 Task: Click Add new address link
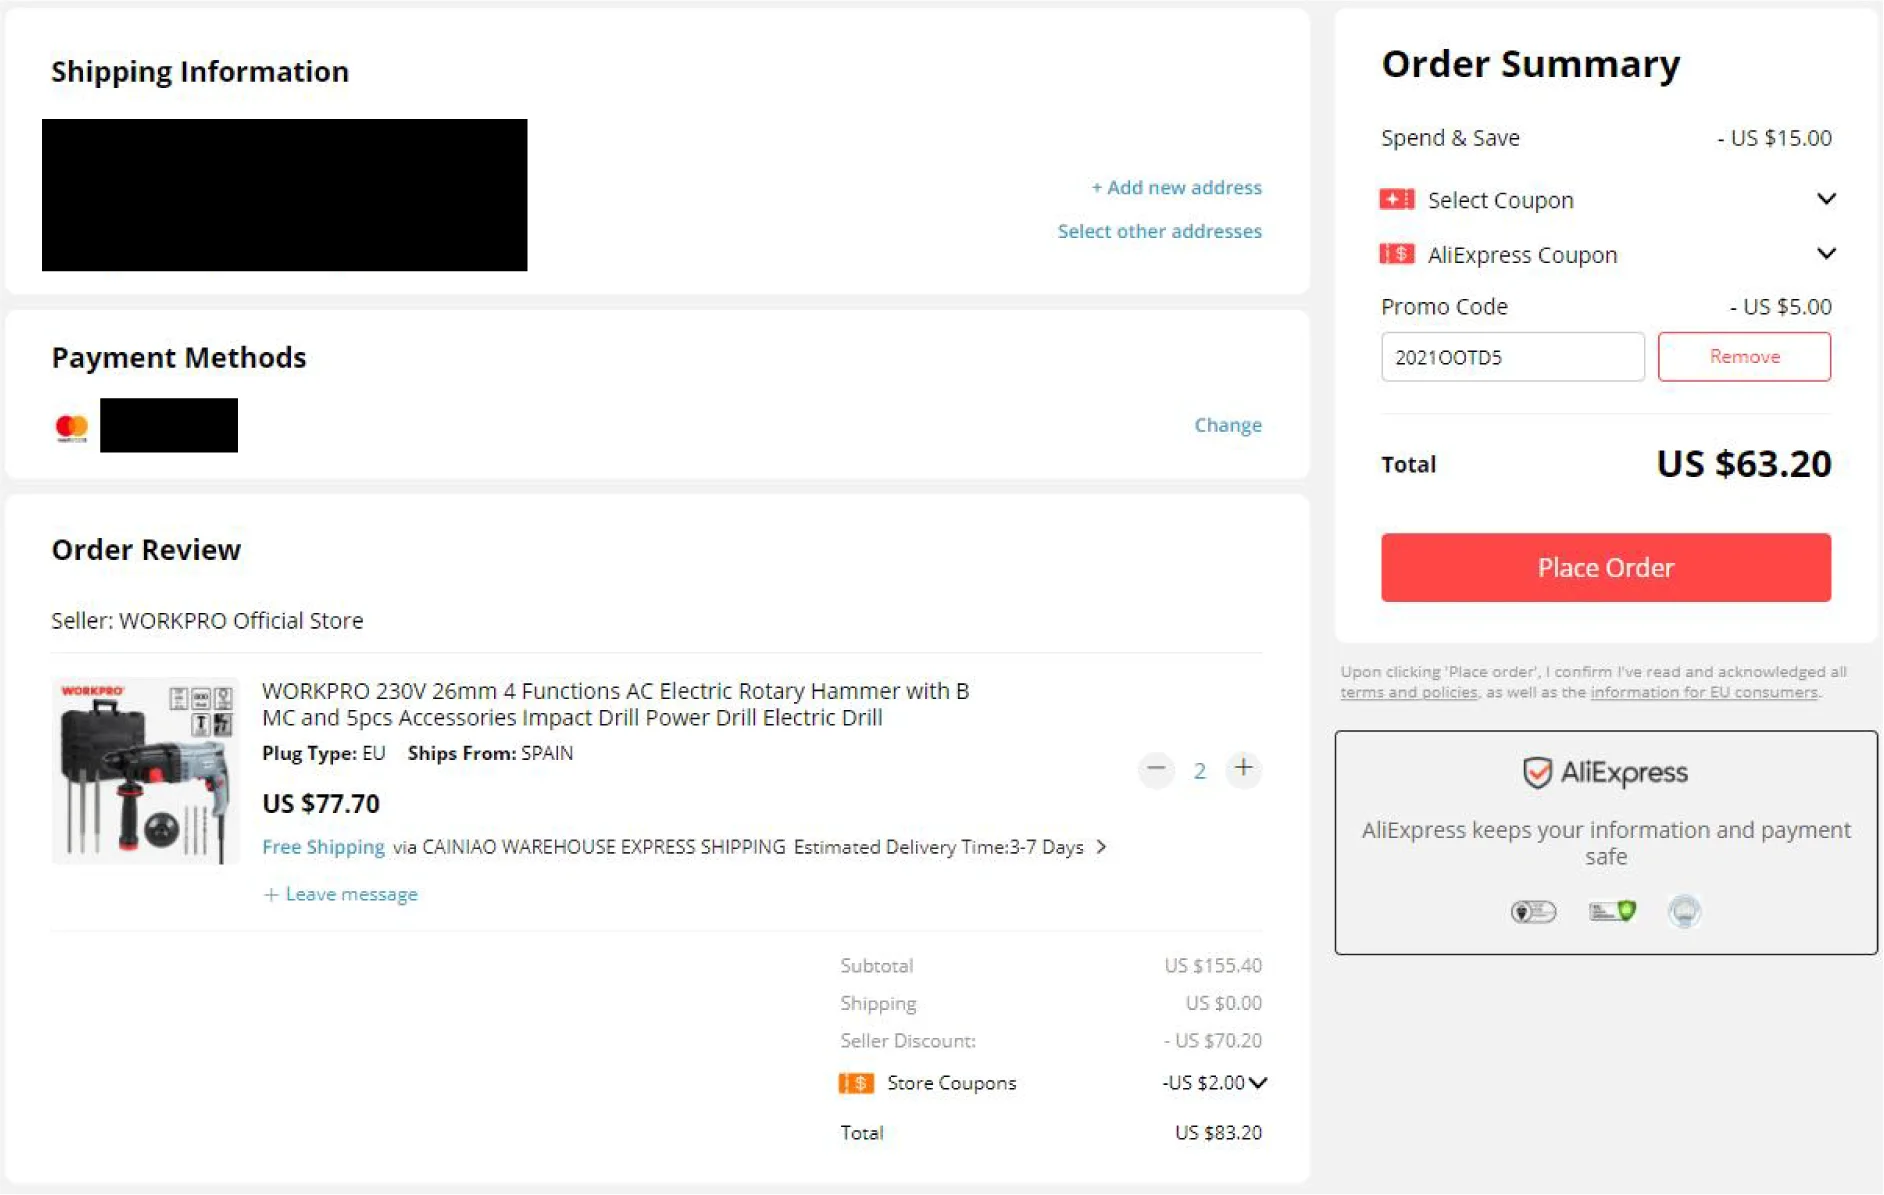1176,188
